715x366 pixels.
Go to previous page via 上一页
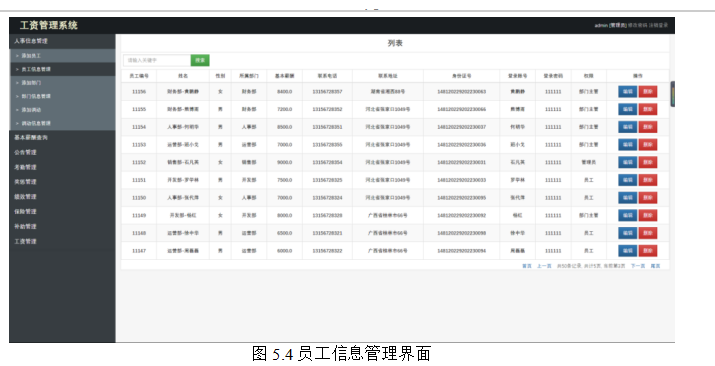click(x=544, y=266)
